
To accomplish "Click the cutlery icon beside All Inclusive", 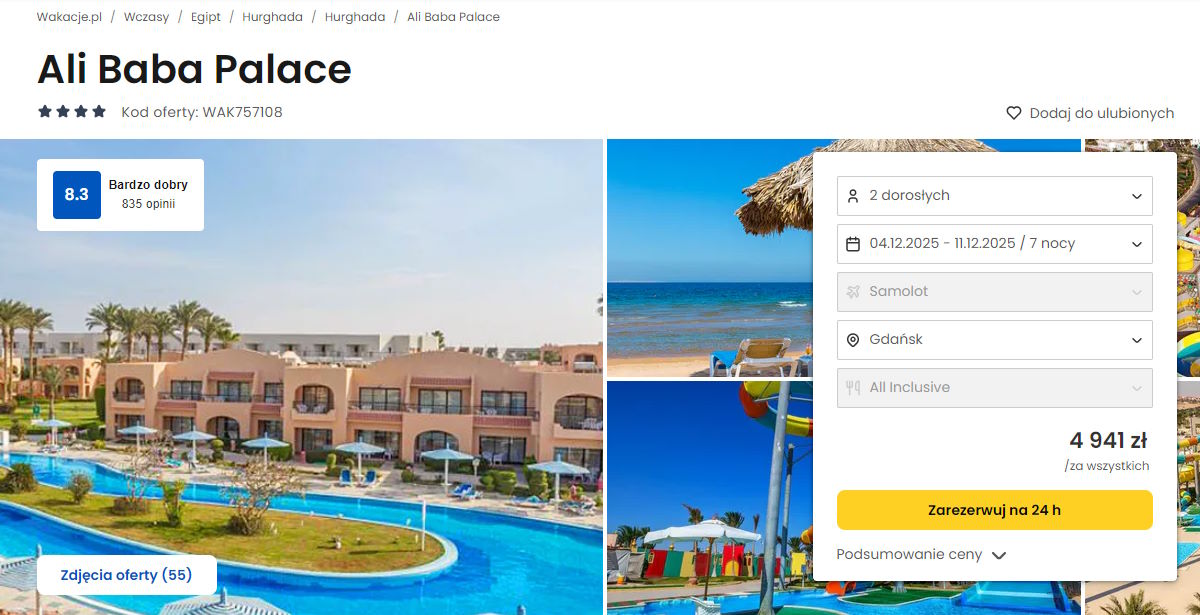I will click(x=853, y=388).
